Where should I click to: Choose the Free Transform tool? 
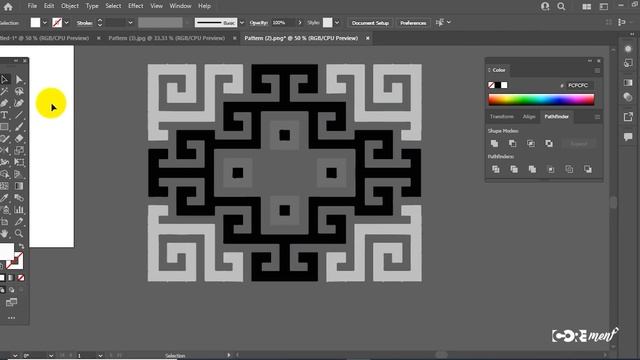tap(19, 162)
